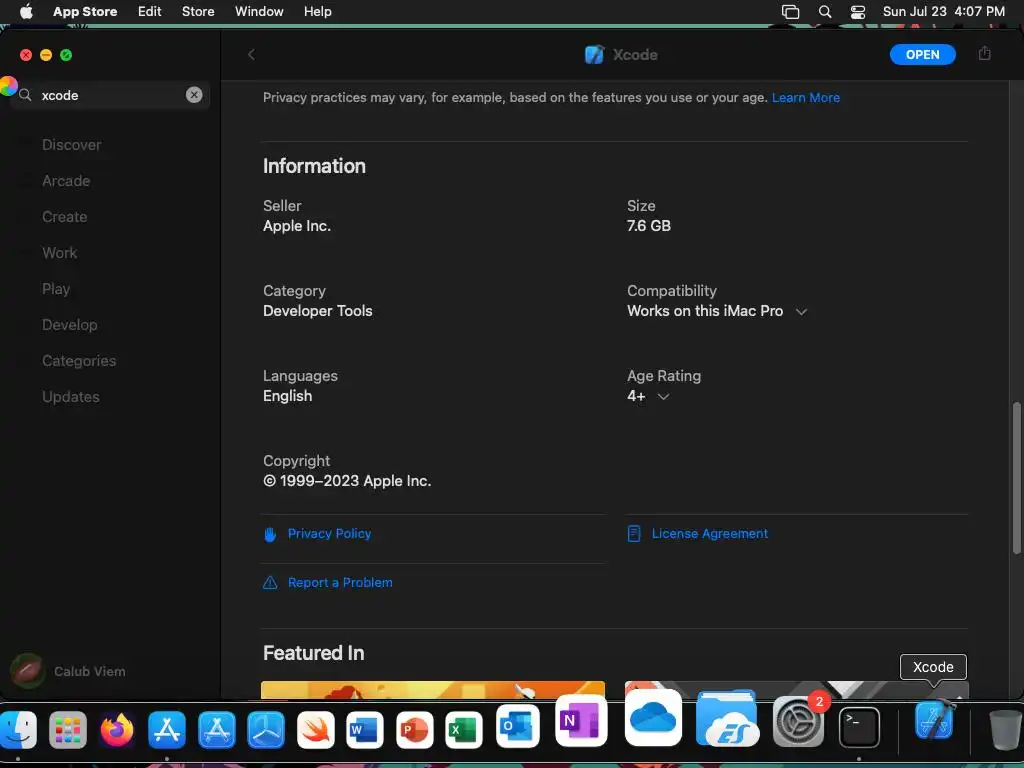Open the Edit menu

(x=150, y=12)
